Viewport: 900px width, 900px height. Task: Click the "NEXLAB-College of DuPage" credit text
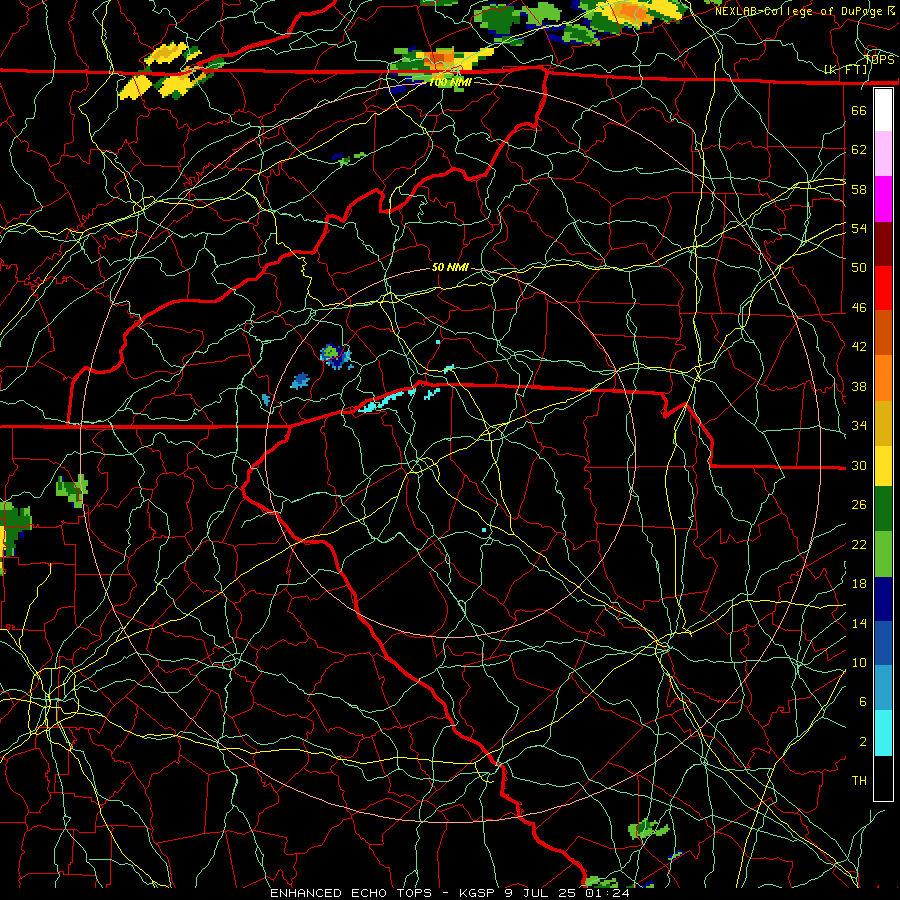point(798,11)
